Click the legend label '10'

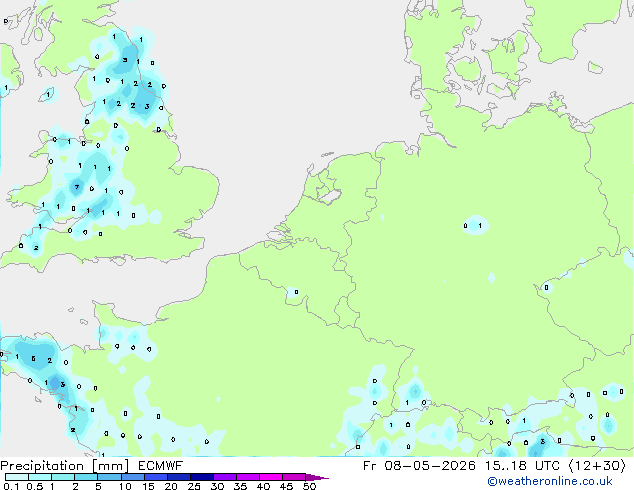[125, 486]
